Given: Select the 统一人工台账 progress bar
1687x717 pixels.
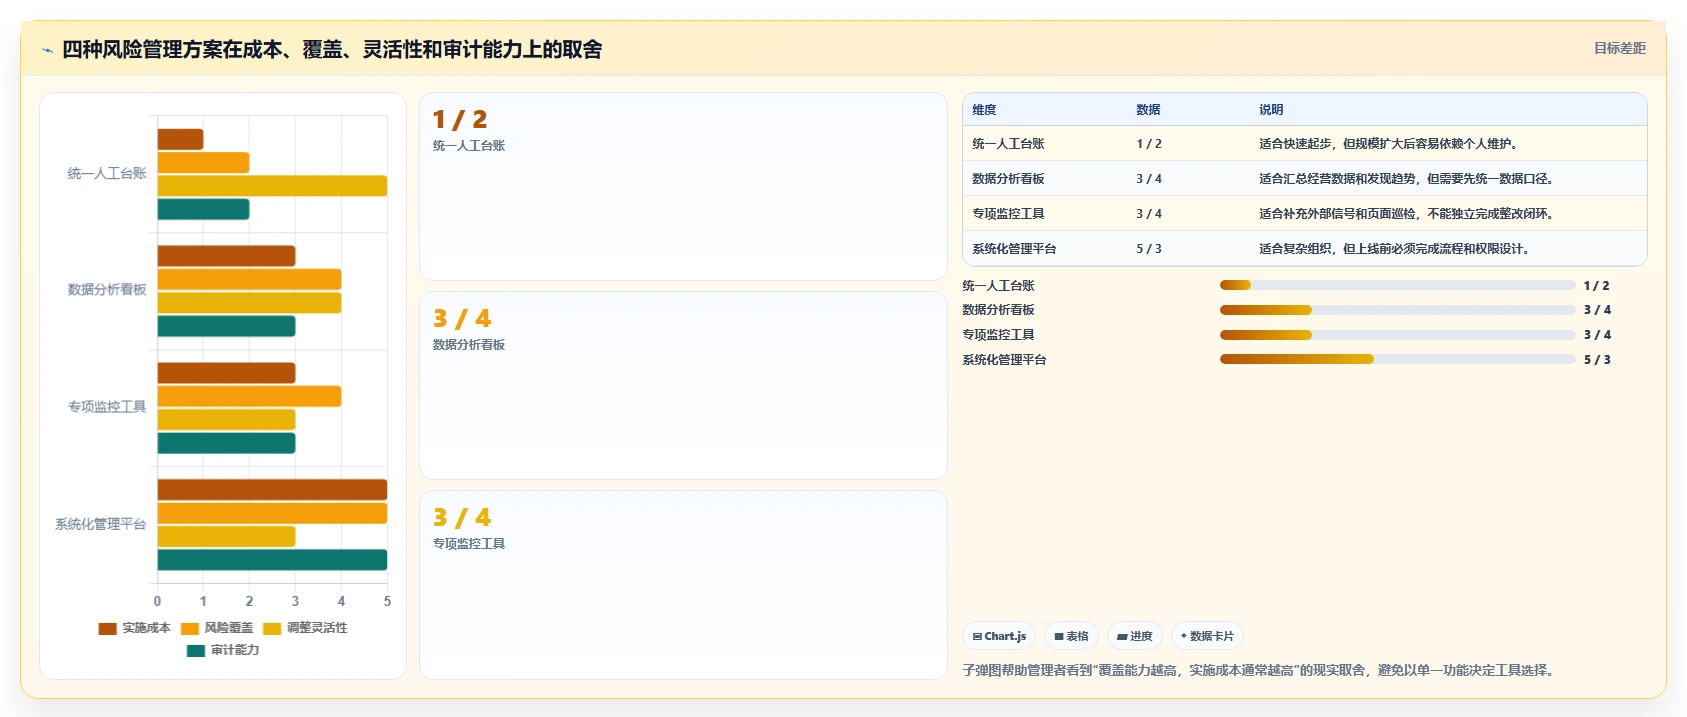Looking at the screenshot, I should [x=1397, y=286].
